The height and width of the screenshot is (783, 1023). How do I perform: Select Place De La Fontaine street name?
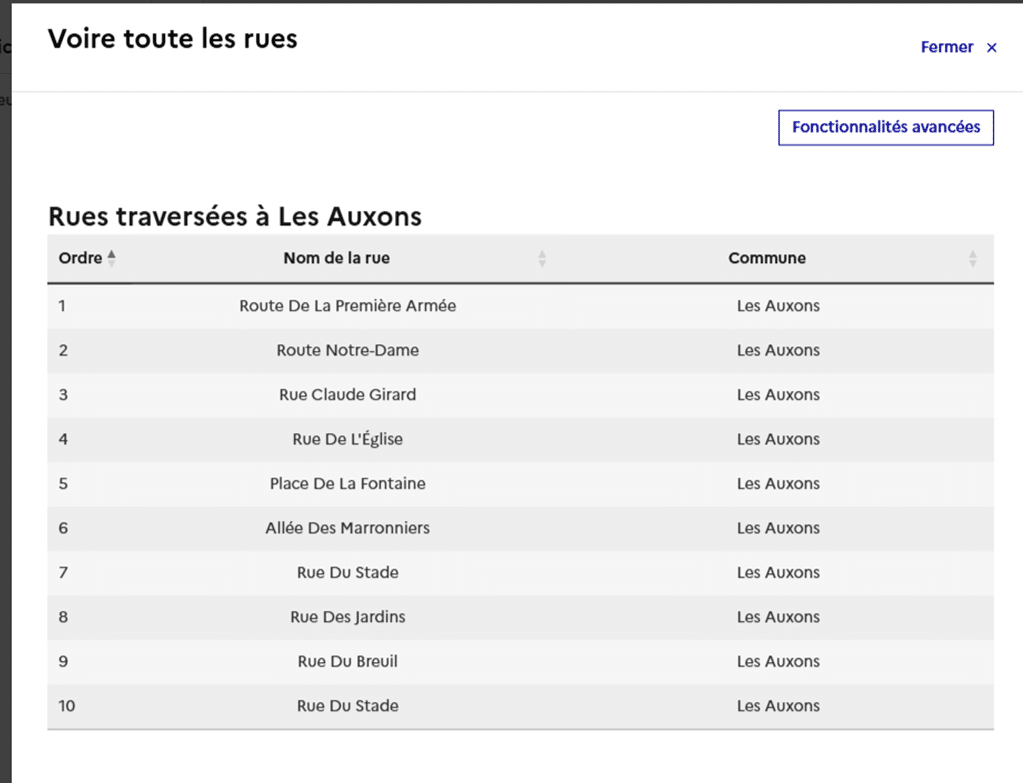[x=348, y=484]
